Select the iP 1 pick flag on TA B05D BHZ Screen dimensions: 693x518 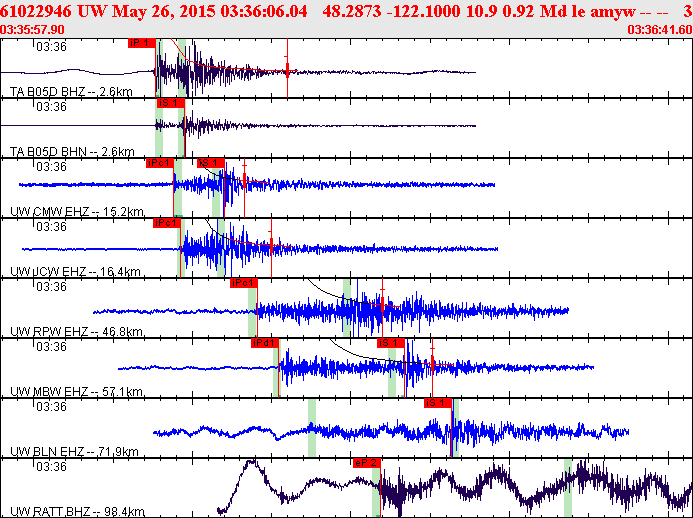point(141,43)
